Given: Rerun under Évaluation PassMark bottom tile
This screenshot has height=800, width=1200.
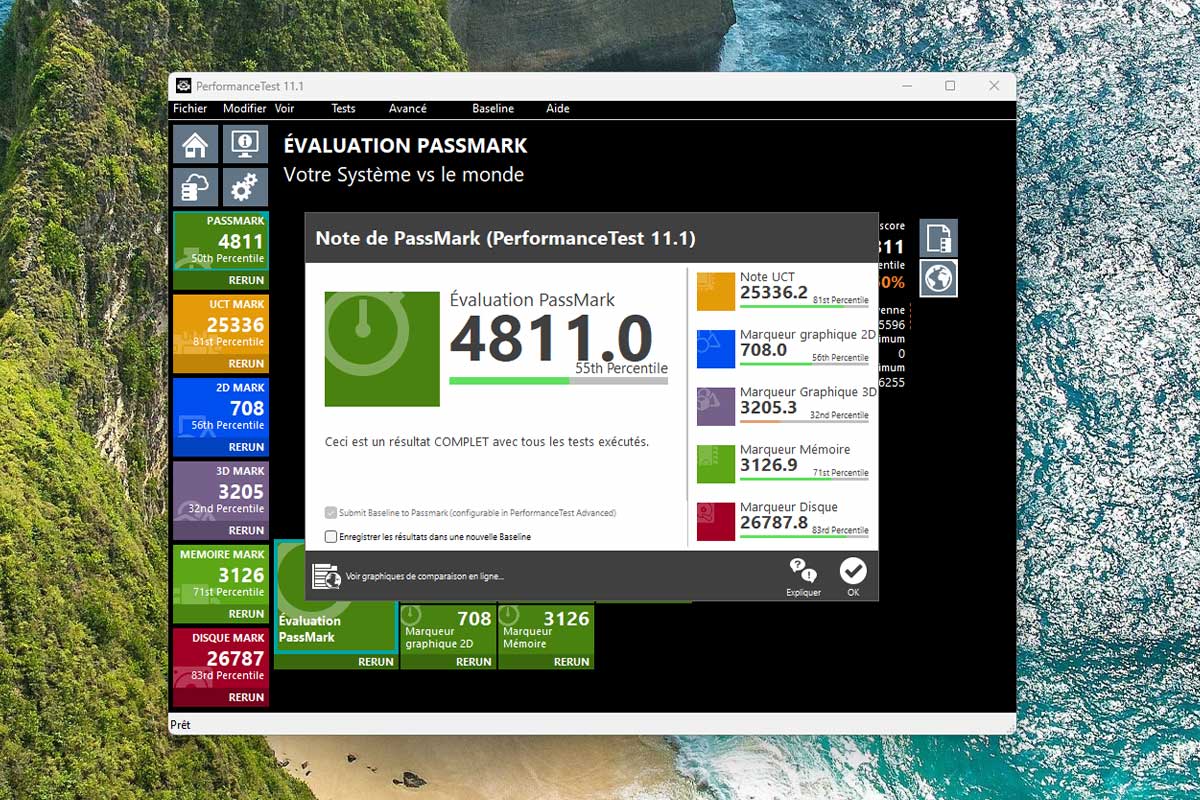Looking at the screenshot, I should click(376, 662).
